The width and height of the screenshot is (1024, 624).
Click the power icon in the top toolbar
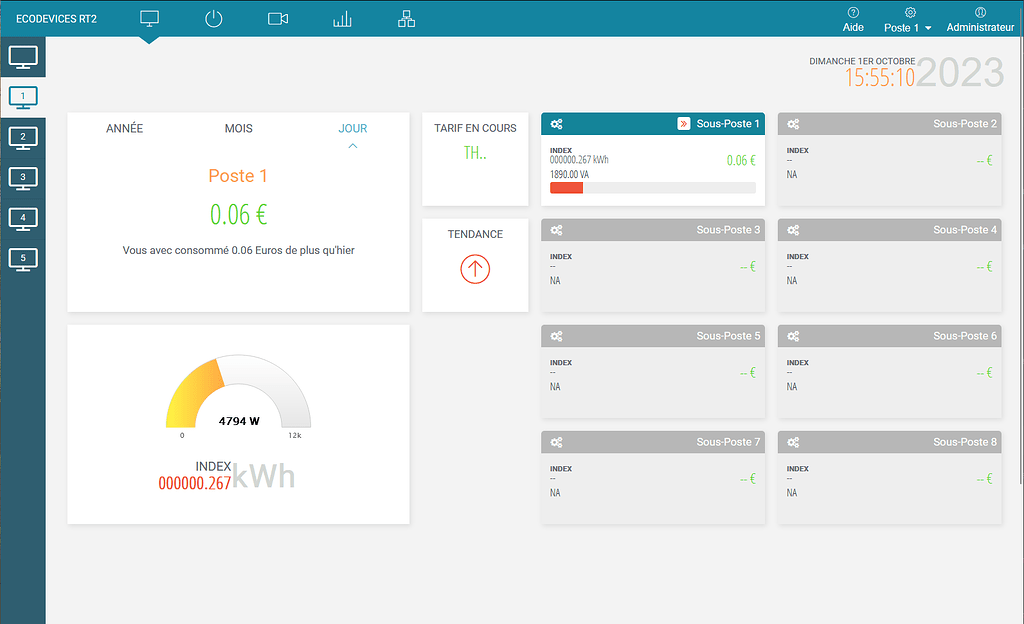click(x=213, y=17)
